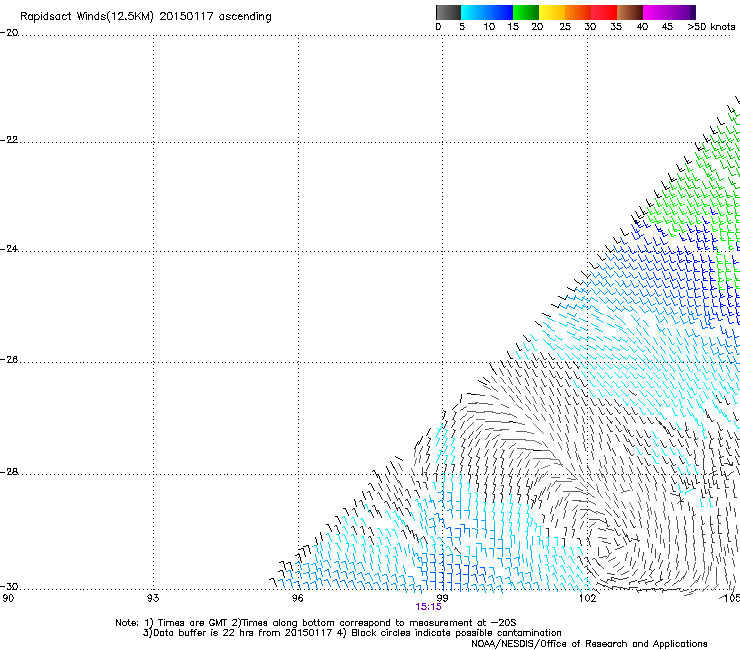740x650 pixels.
Task: Click the 'Data buffer is 22 hrs' note
Action: coord(352,633)
